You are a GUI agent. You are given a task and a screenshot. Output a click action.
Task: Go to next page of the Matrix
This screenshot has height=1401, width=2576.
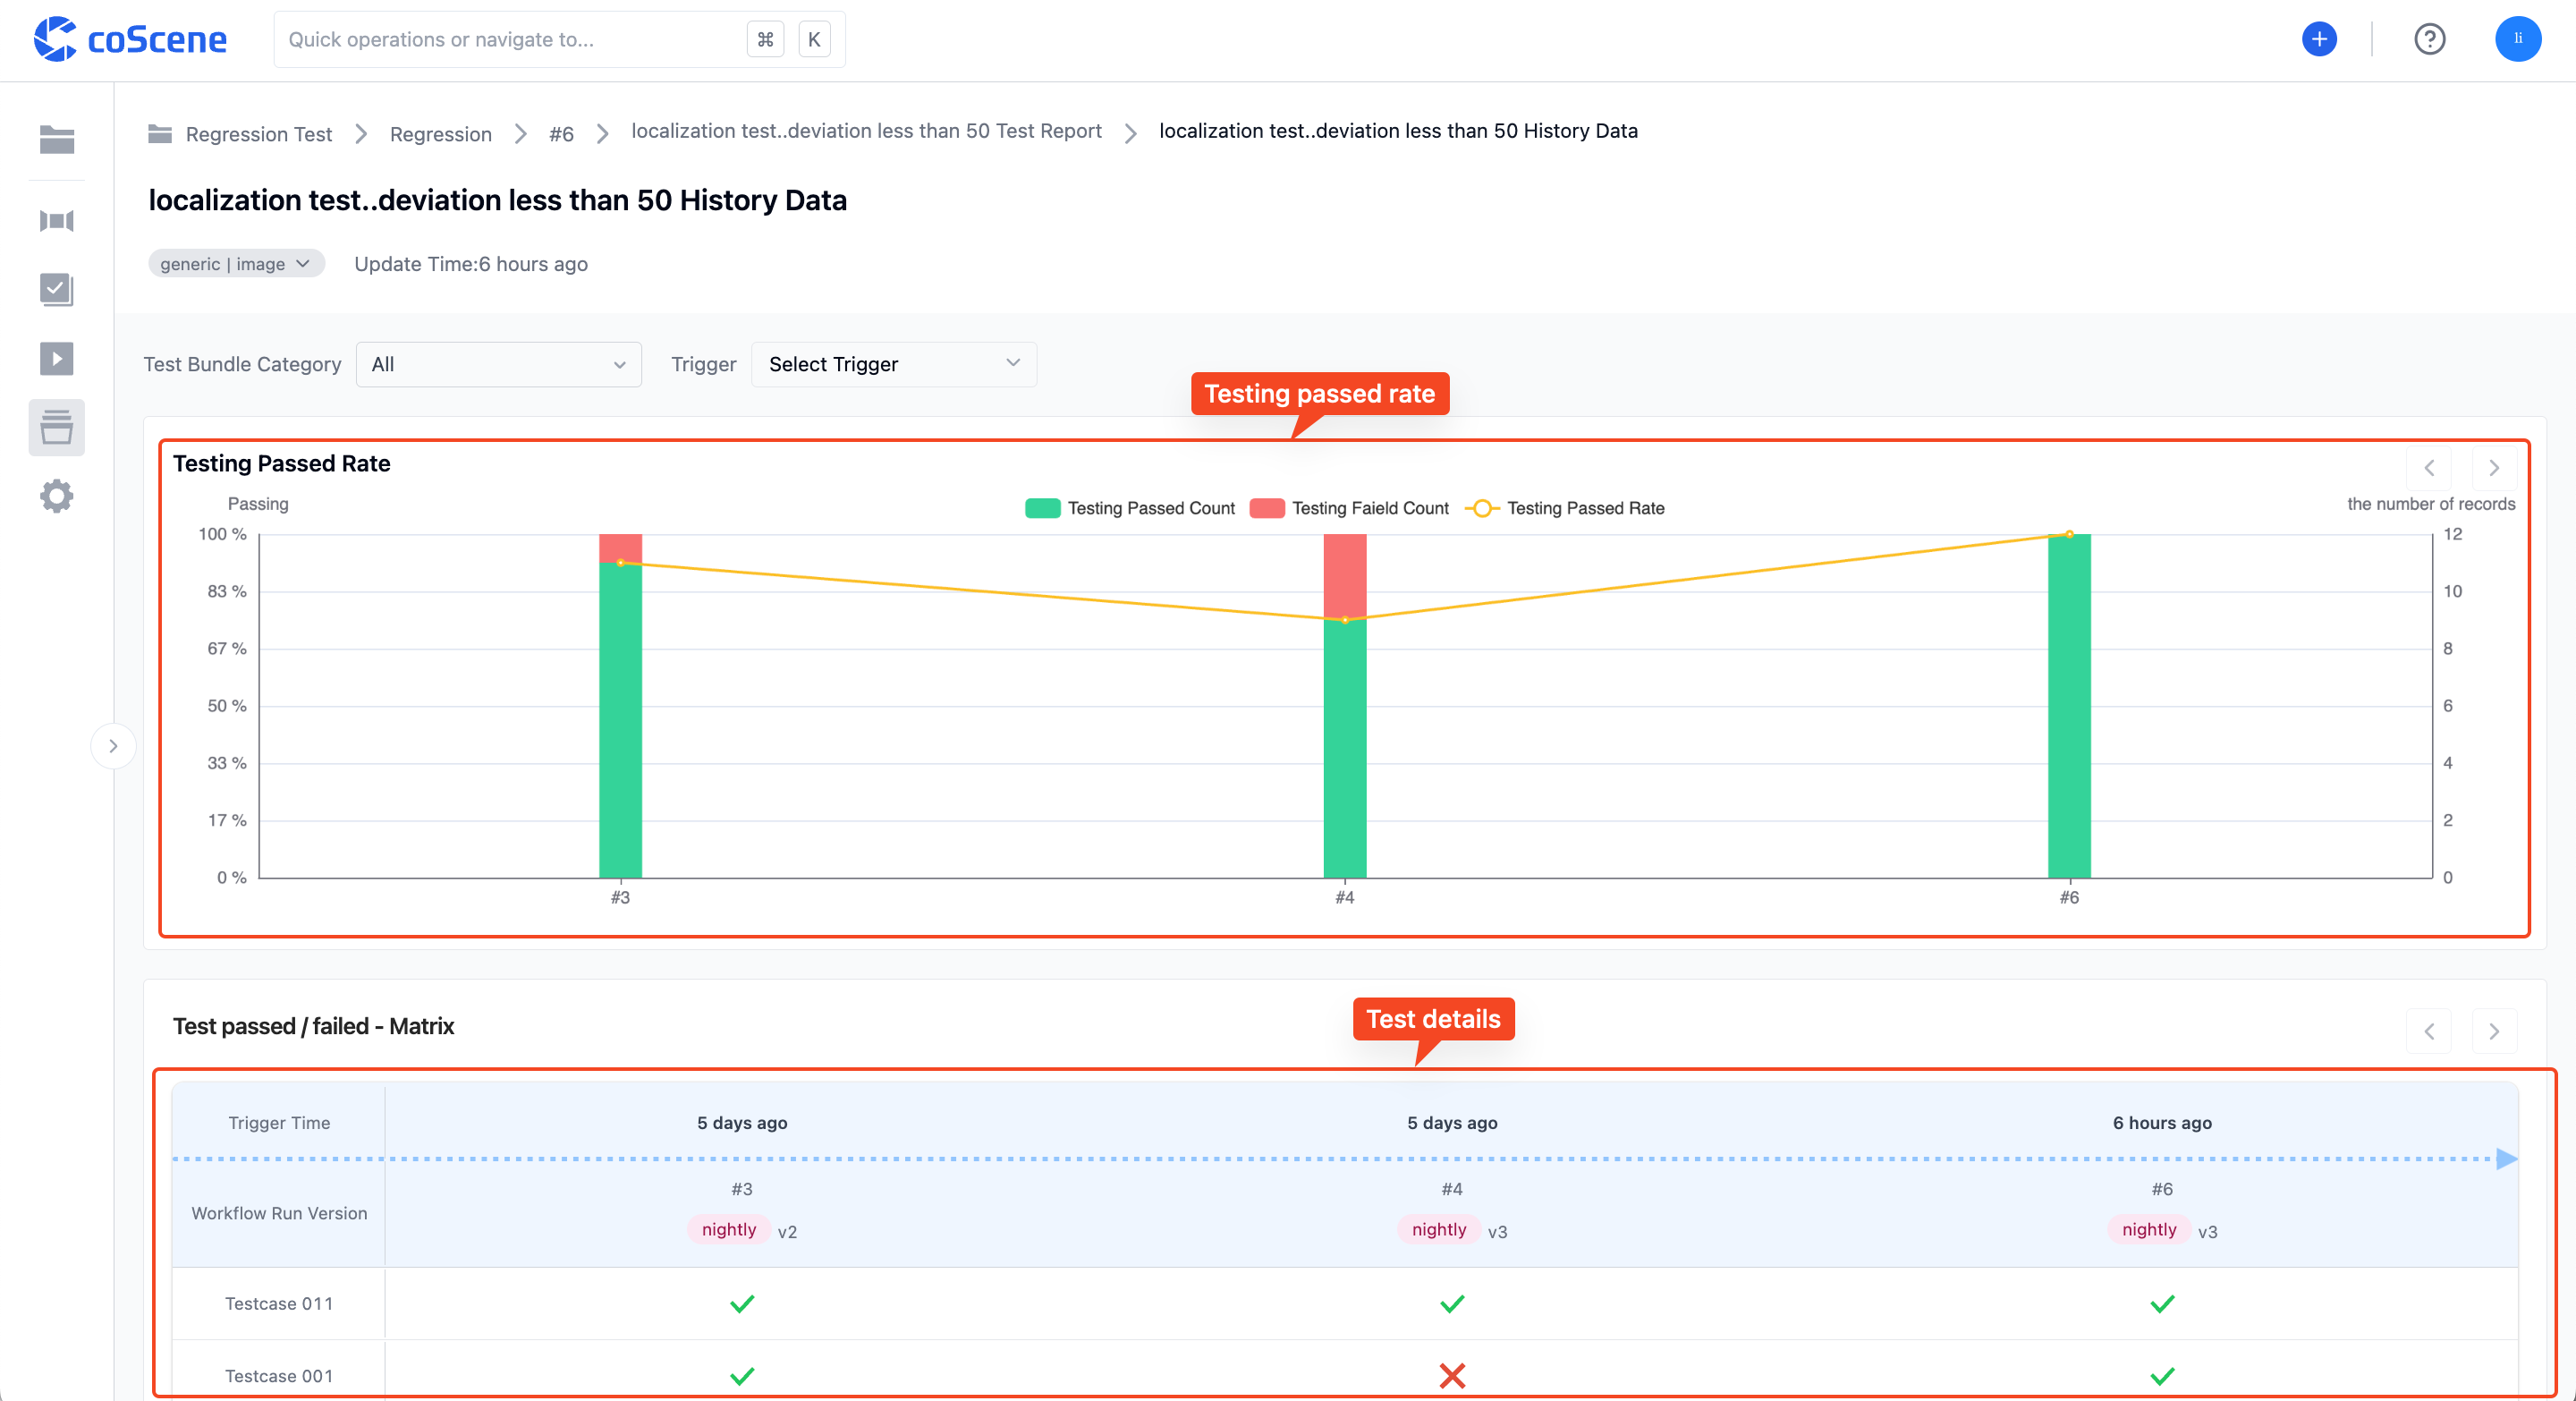[x=2494, y=1031]
